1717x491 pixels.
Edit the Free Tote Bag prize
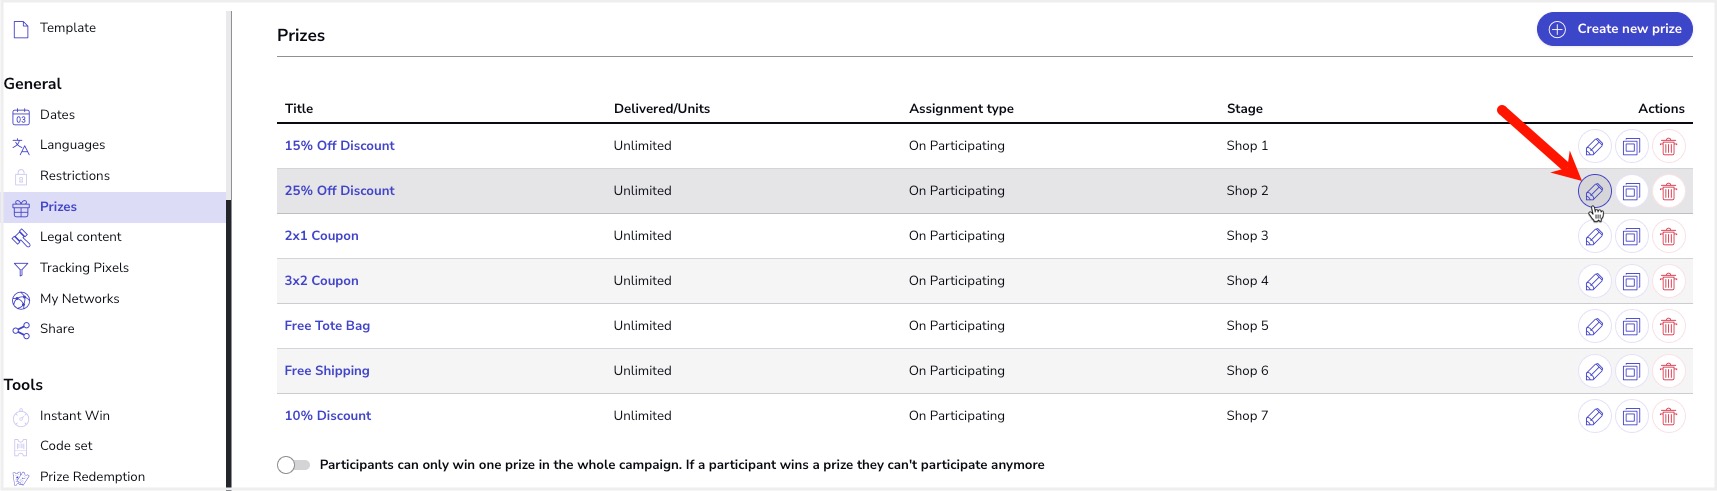click(1594, 326)
